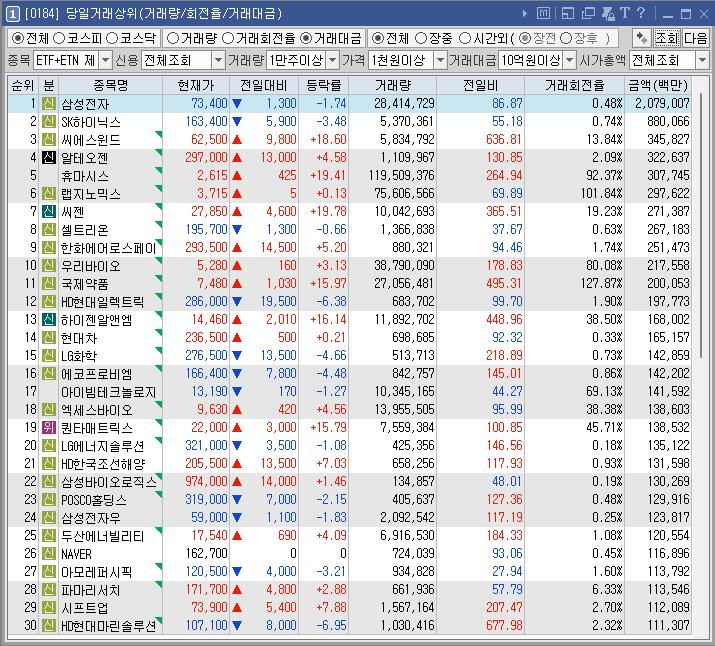Click the HD현대마린솔루션 row name
The height and width of the screenshot is (646, 715).
[109, 626]
